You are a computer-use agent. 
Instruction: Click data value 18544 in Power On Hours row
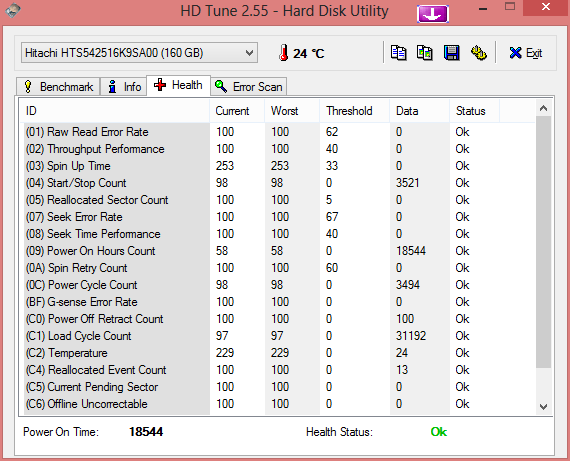tap(411, 250)
